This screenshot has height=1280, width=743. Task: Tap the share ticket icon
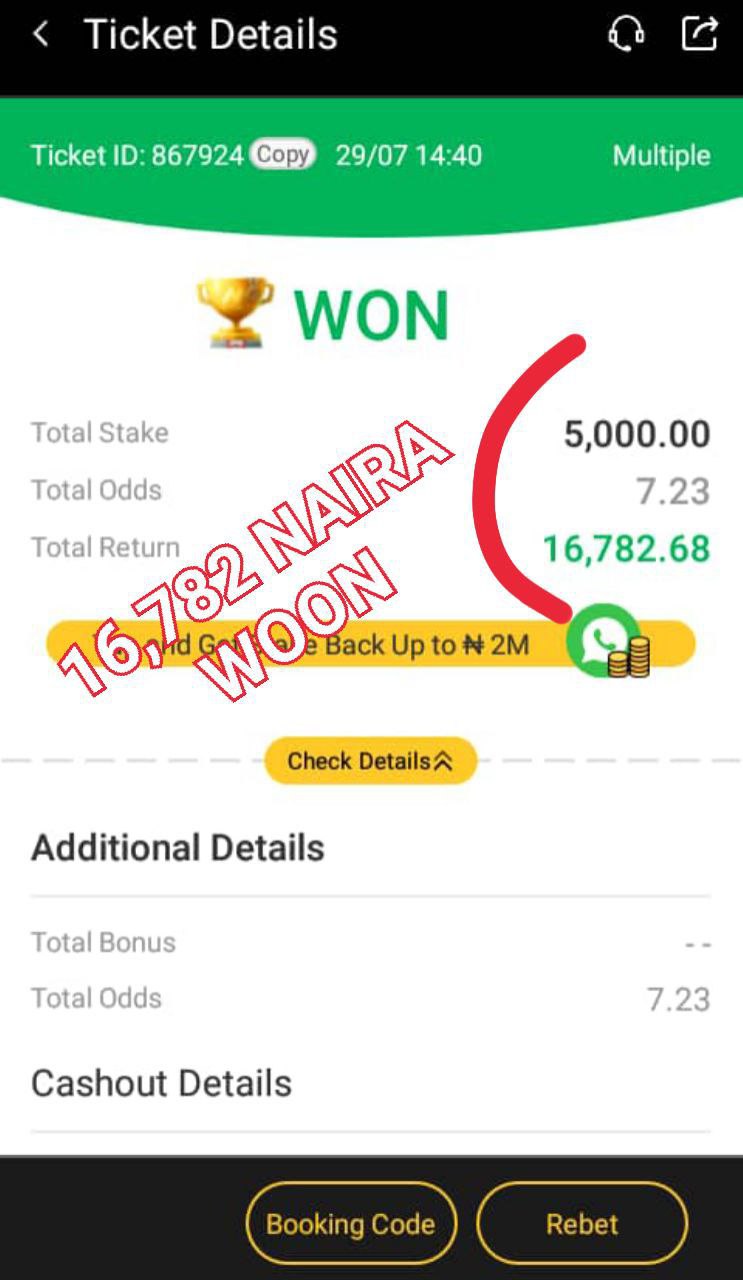click(x=700, y=34)
